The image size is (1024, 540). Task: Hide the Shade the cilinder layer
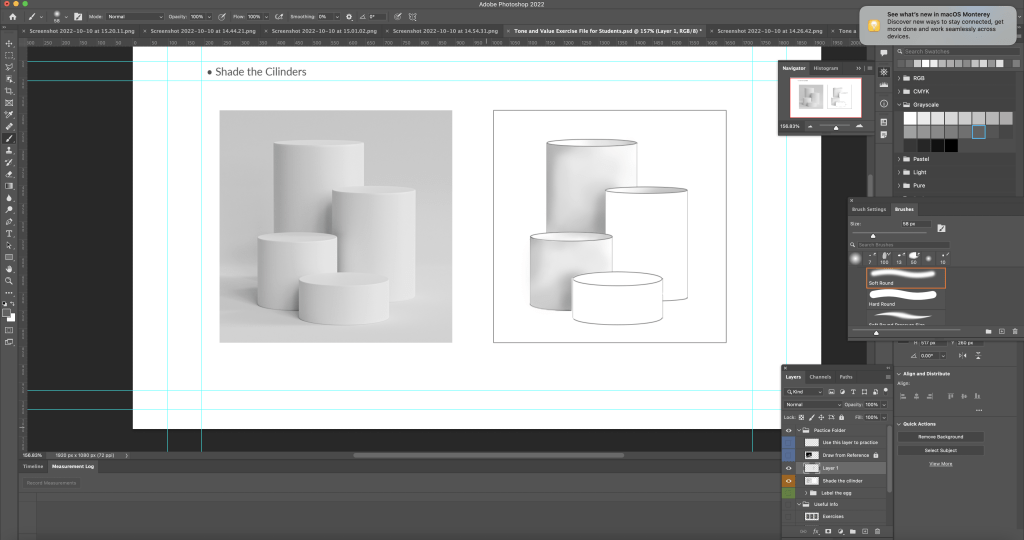point(788,481)
